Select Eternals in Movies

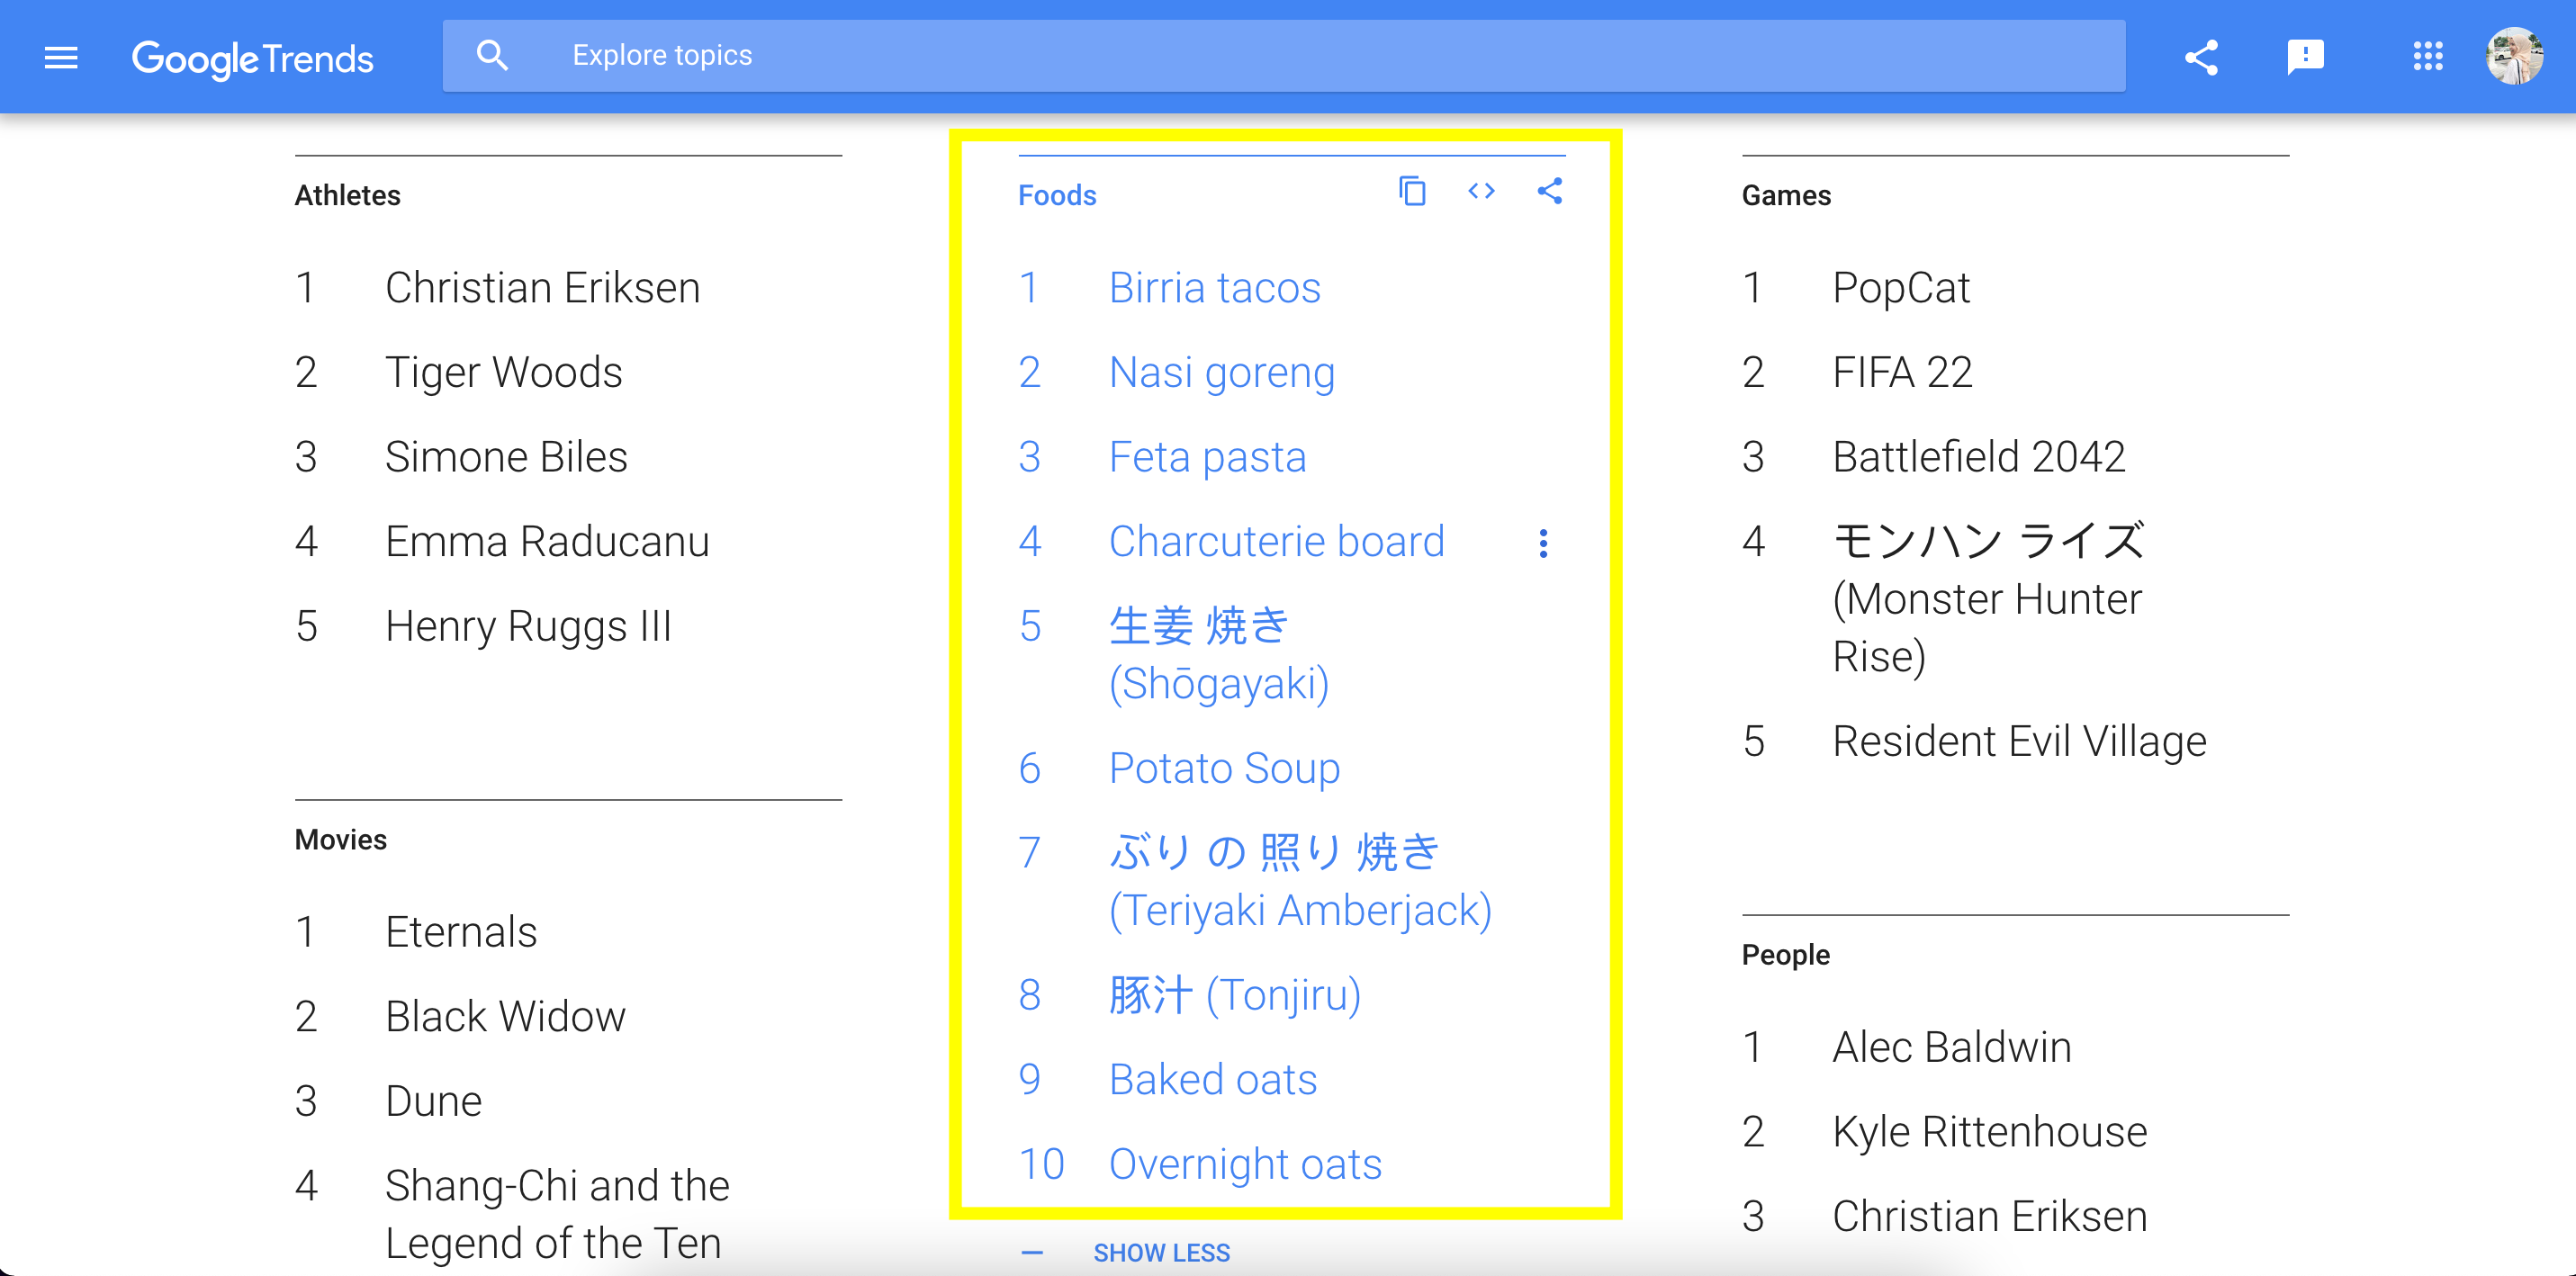point(461,933)
